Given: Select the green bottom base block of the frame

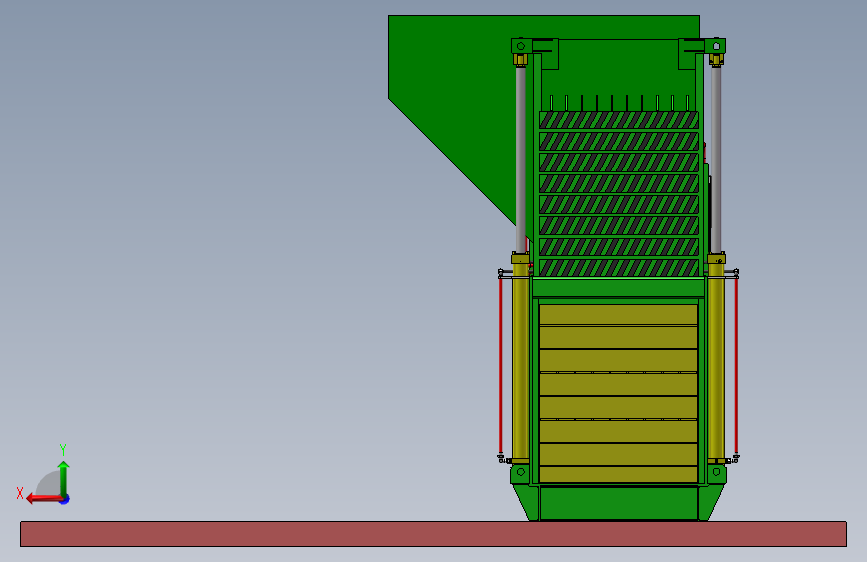Looking at the screenshot, I should 618,503.
